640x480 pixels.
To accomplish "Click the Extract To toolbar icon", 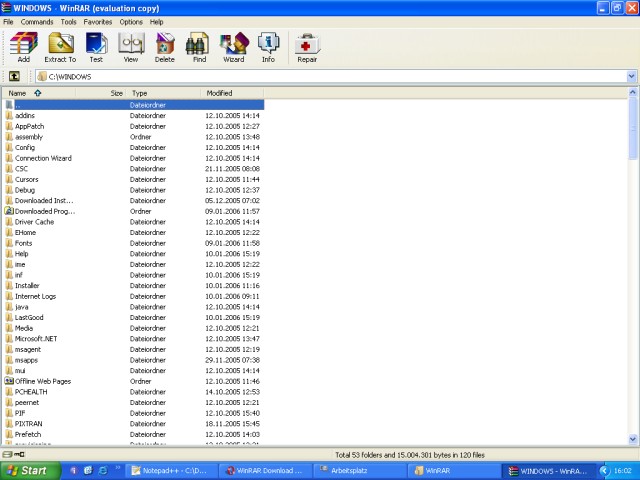I will coord(60,47).
